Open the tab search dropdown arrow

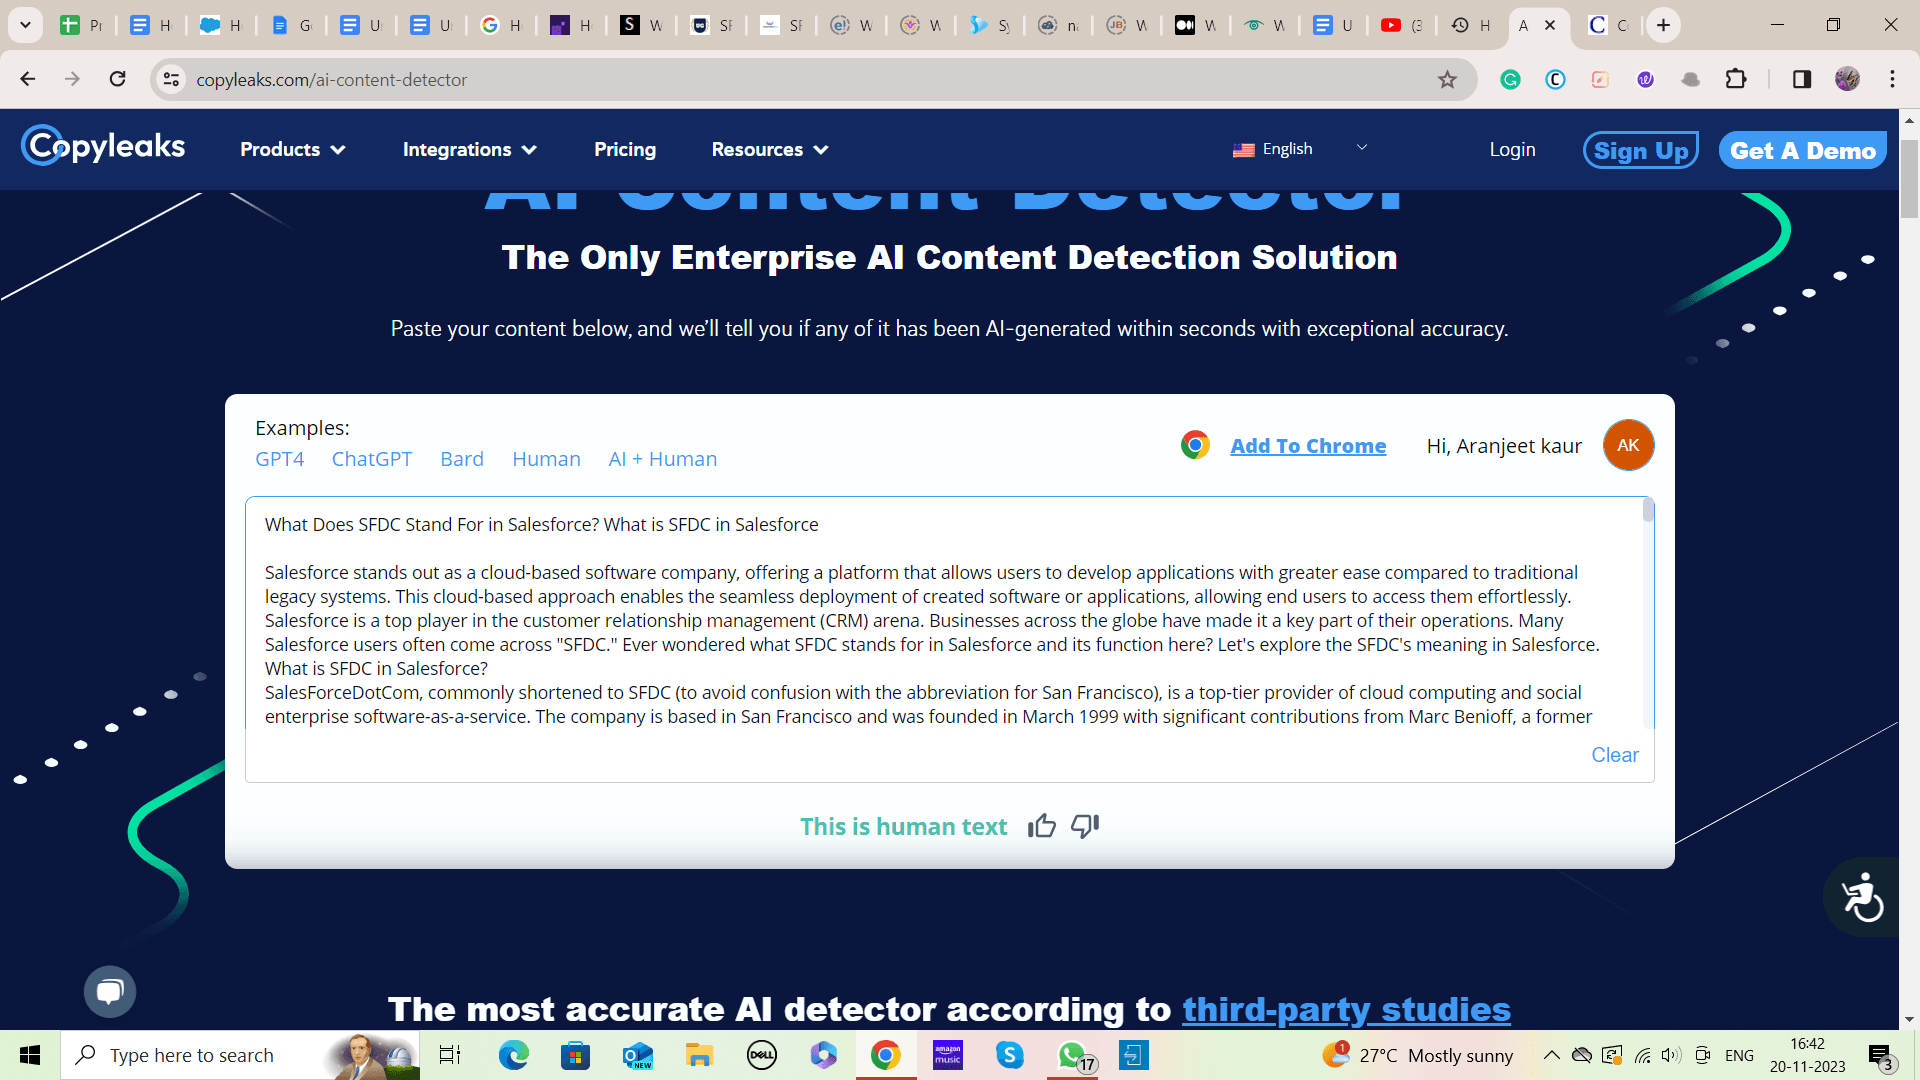click(x=25, y=25)
